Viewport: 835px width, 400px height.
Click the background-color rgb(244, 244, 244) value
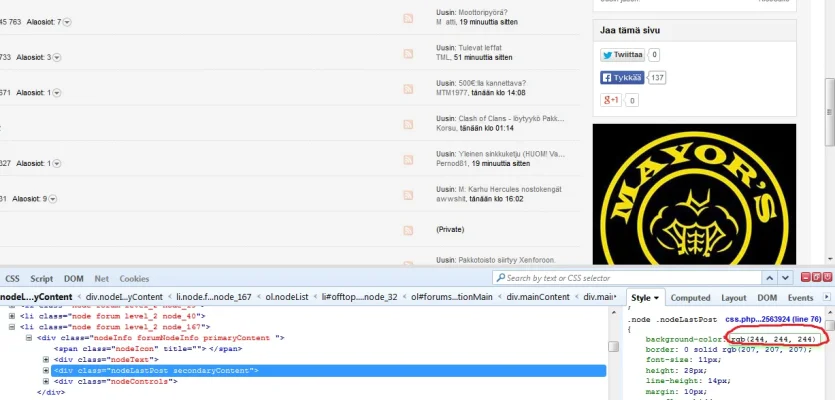click(x=774, y=340)
